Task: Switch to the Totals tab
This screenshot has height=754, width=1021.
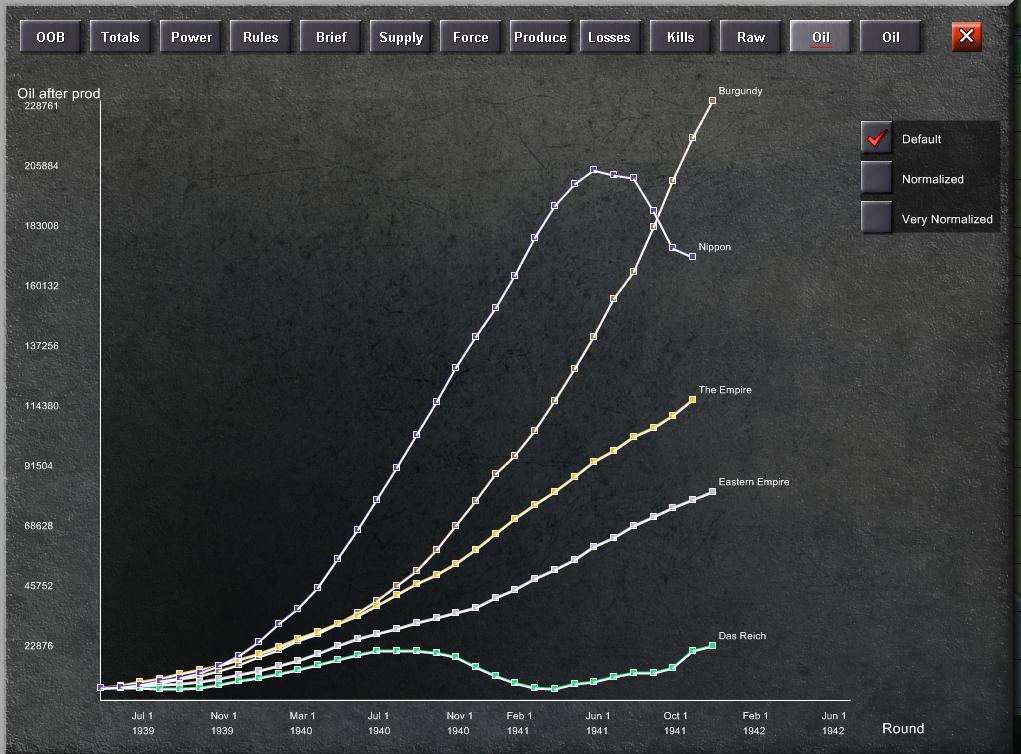Action: click(120, 37)
